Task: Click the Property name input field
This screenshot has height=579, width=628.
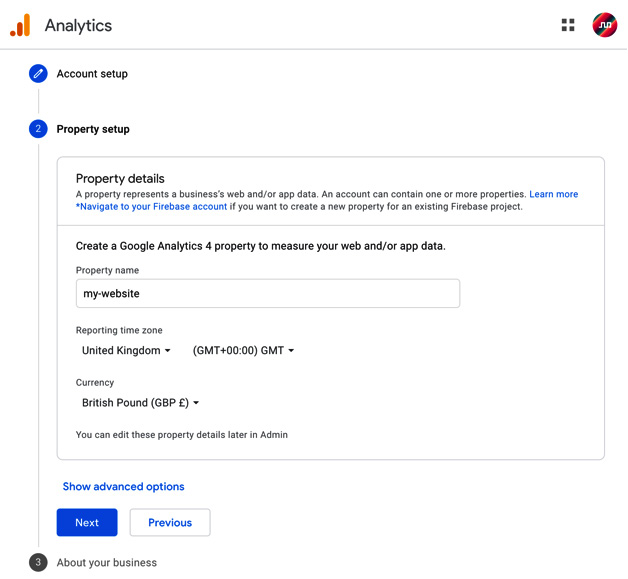Action: 268,294
